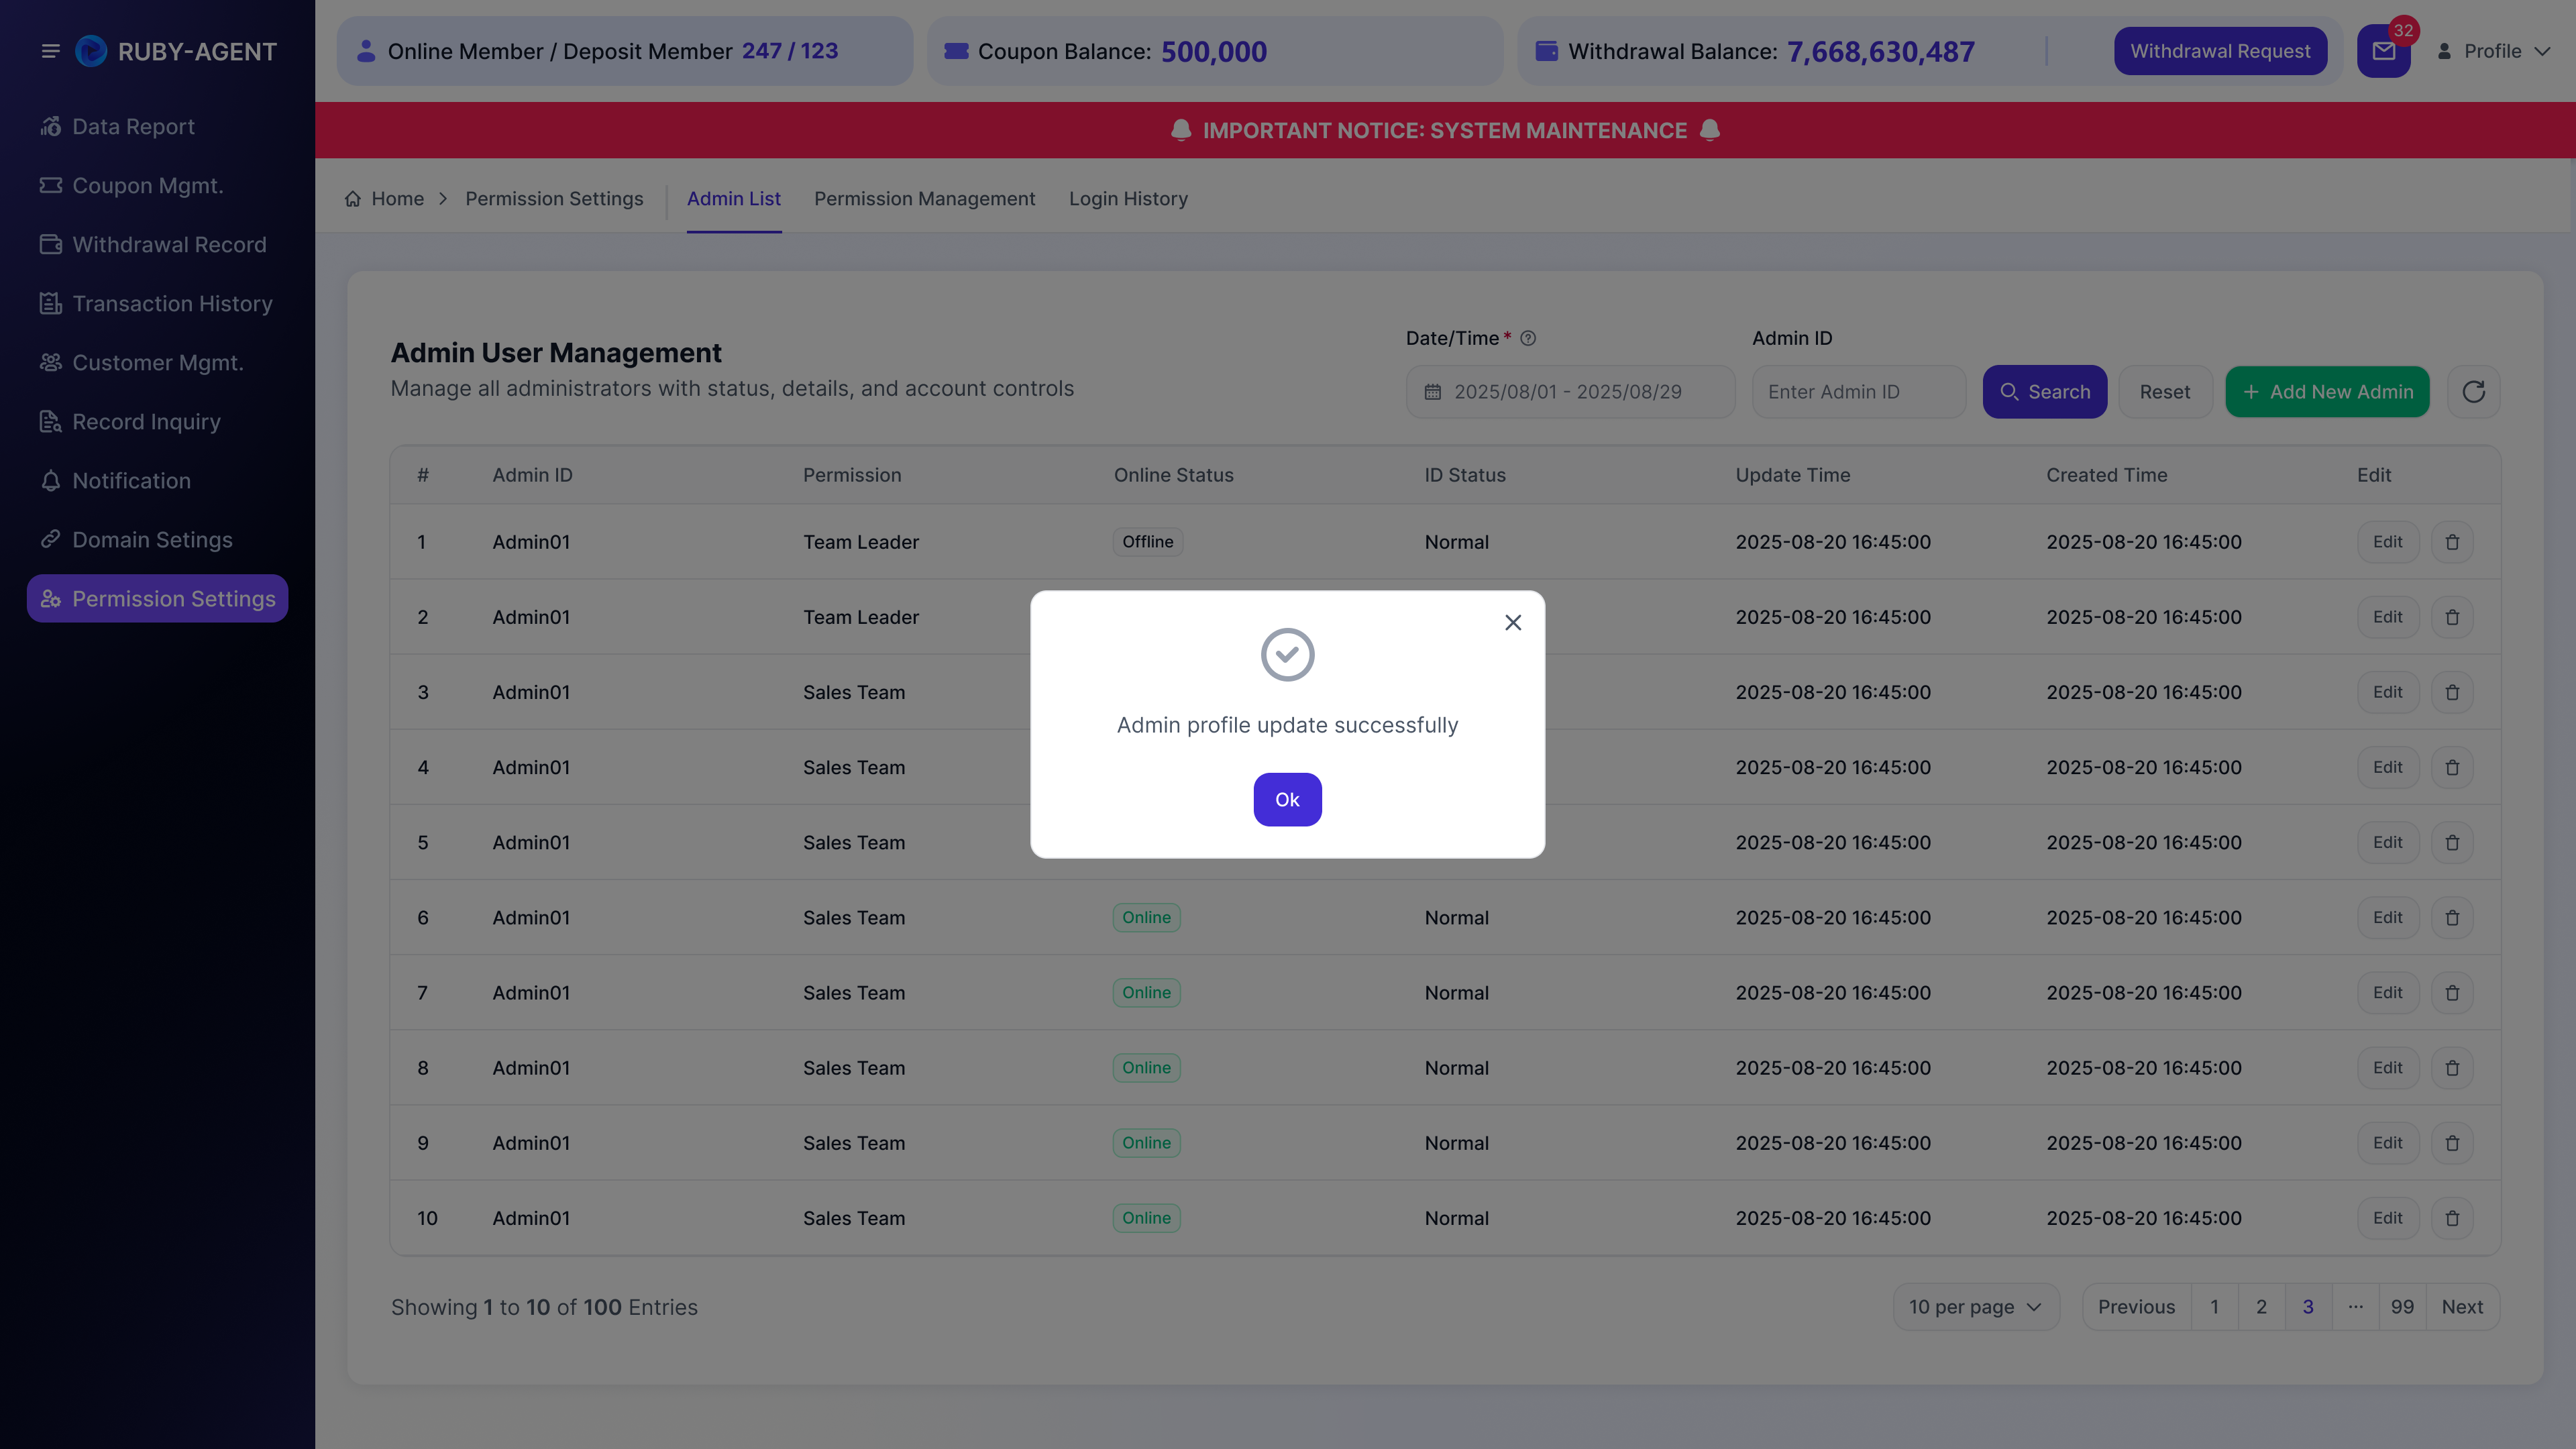Click the RUBY-AGENT logo icon

pos(91,51)
